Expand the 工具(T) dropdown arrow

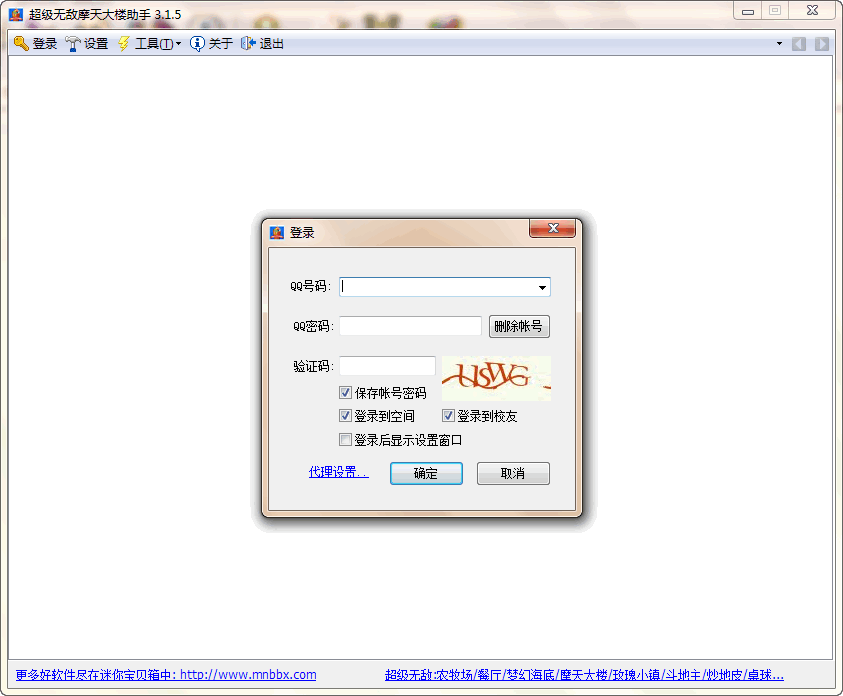pos(177,43)
